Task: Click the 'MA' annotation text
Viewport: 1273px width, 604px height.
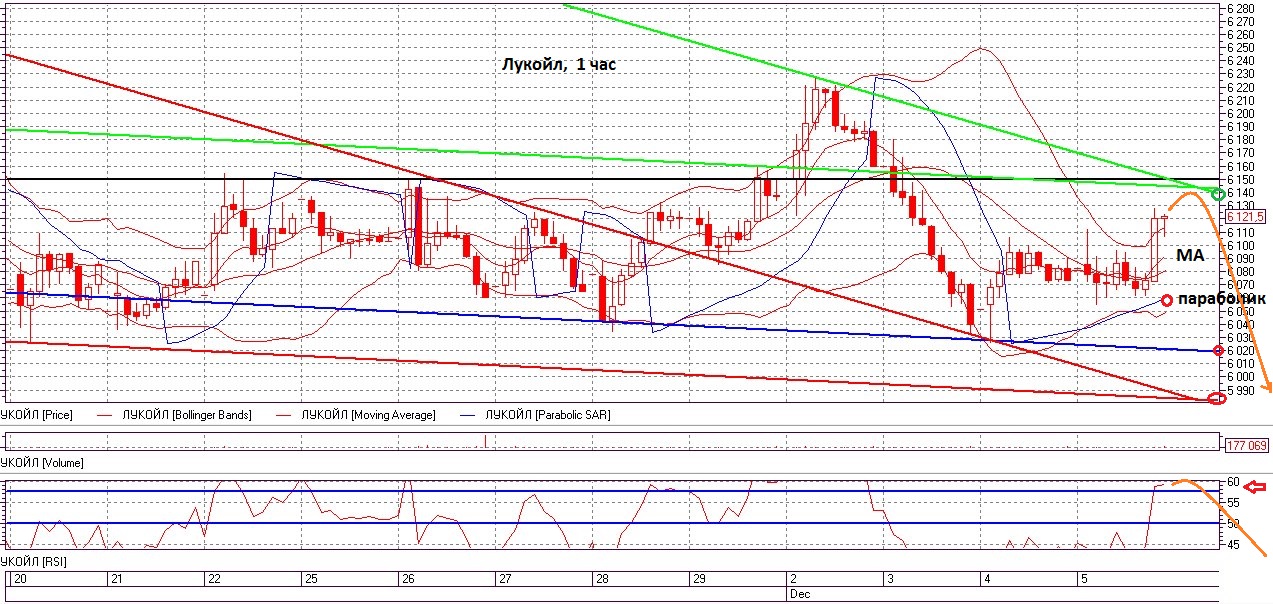Action: 1189,257
